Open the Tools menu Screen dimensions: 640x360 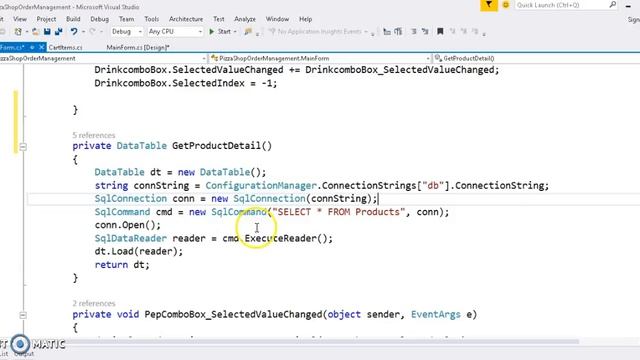(x=151, y=19)
